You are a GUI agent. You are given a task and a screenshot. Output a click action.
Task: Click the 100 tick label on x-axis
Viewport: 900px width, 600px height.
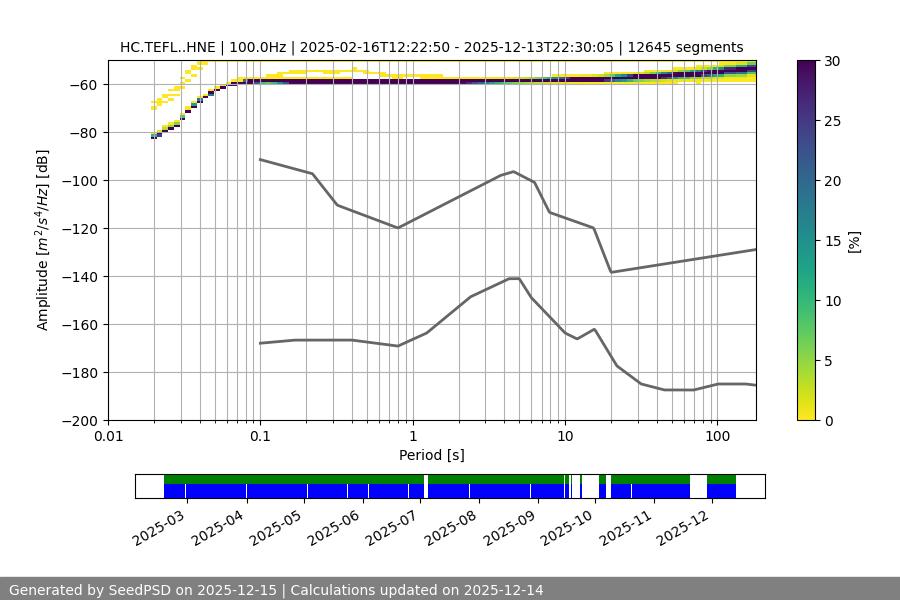click(716, 436)
